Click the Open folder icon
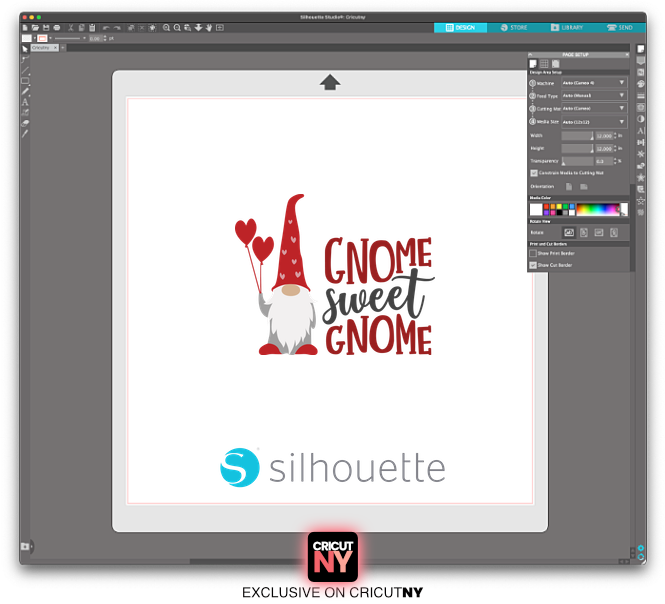Screen dimensions: 665x604 (35, 28)
